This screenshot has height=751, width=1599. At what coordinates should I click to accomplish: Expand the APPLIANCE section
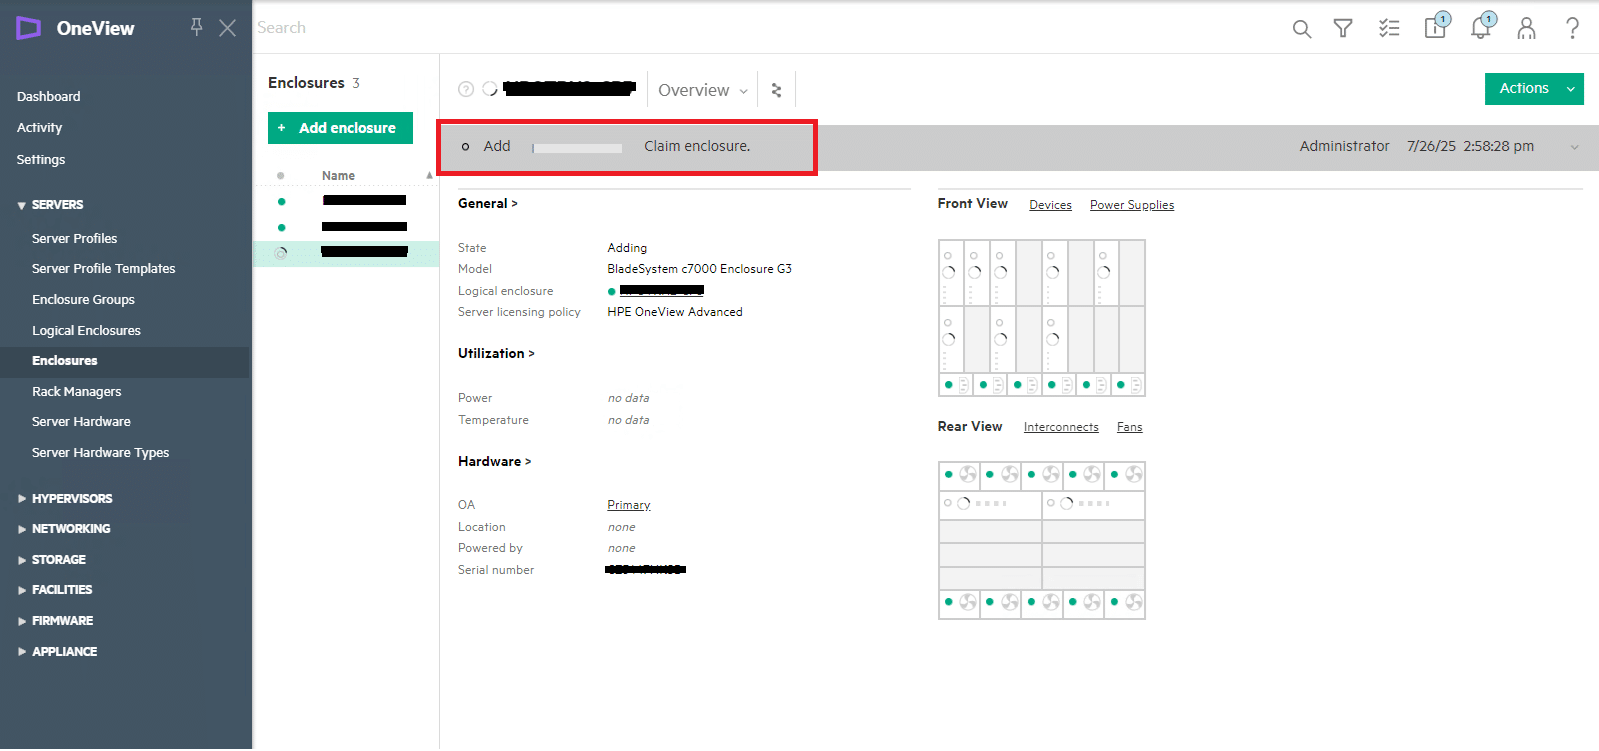57,651
